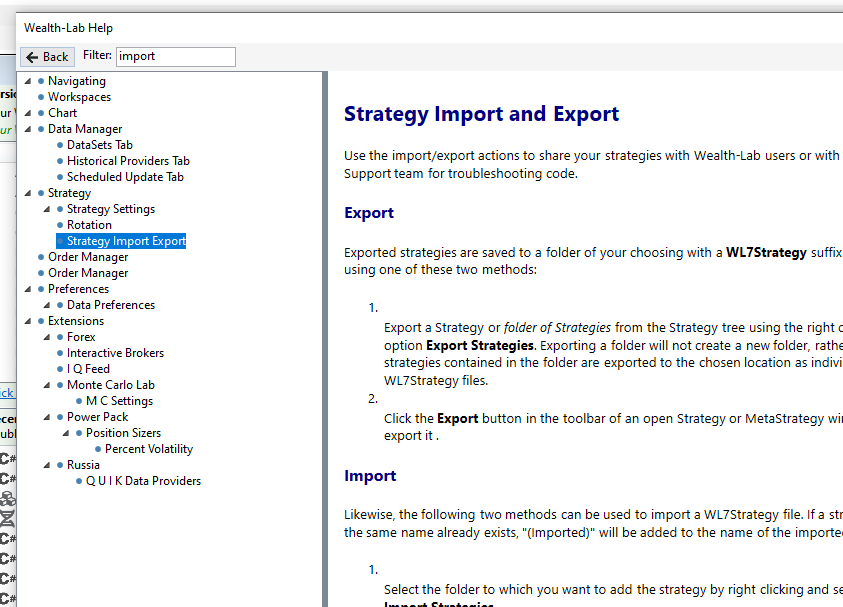Viewport: 843px width, 607px height.
Task: Click the Filter text field
Action: 176,57
